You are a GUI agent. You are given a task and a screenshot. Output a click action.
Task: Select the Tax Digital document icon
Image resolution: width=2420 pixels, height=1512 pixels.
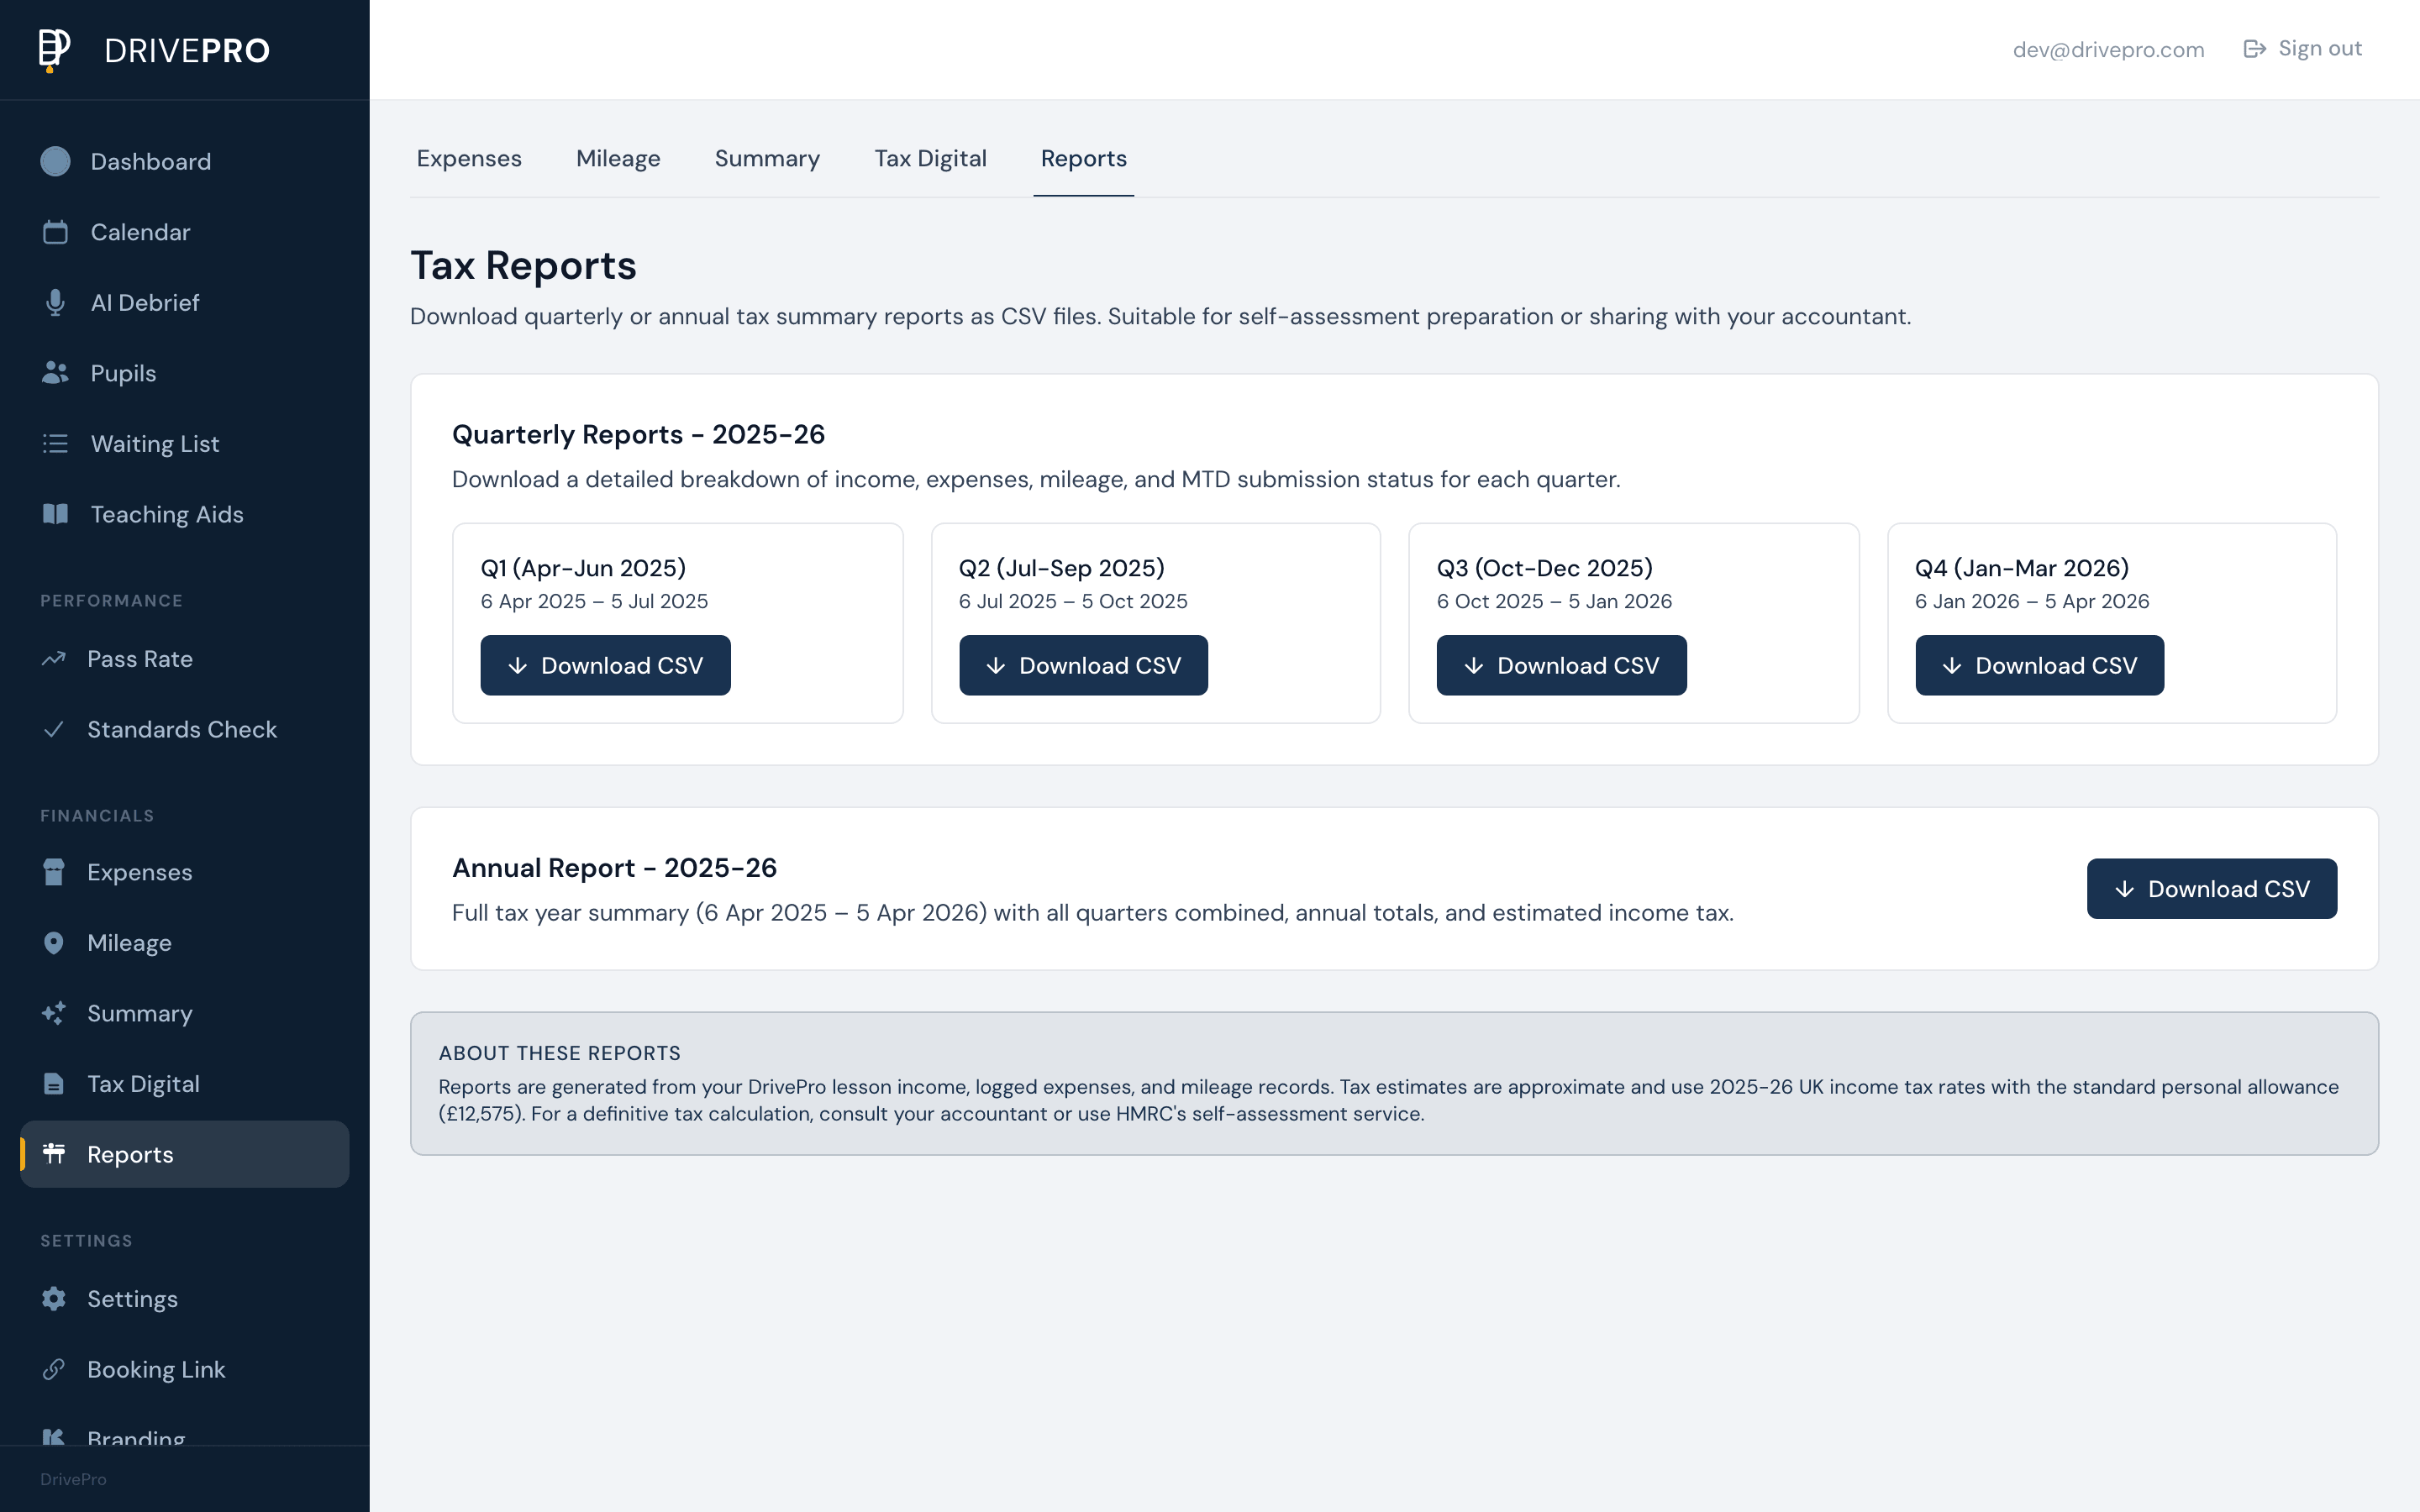(x=55, y=1083)
